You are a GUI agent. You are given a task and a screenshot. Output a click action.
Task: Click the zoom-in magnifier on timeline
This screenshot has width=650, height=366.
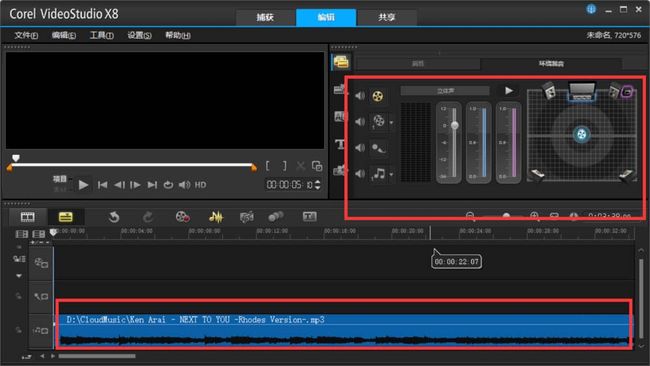click(534, 216)
